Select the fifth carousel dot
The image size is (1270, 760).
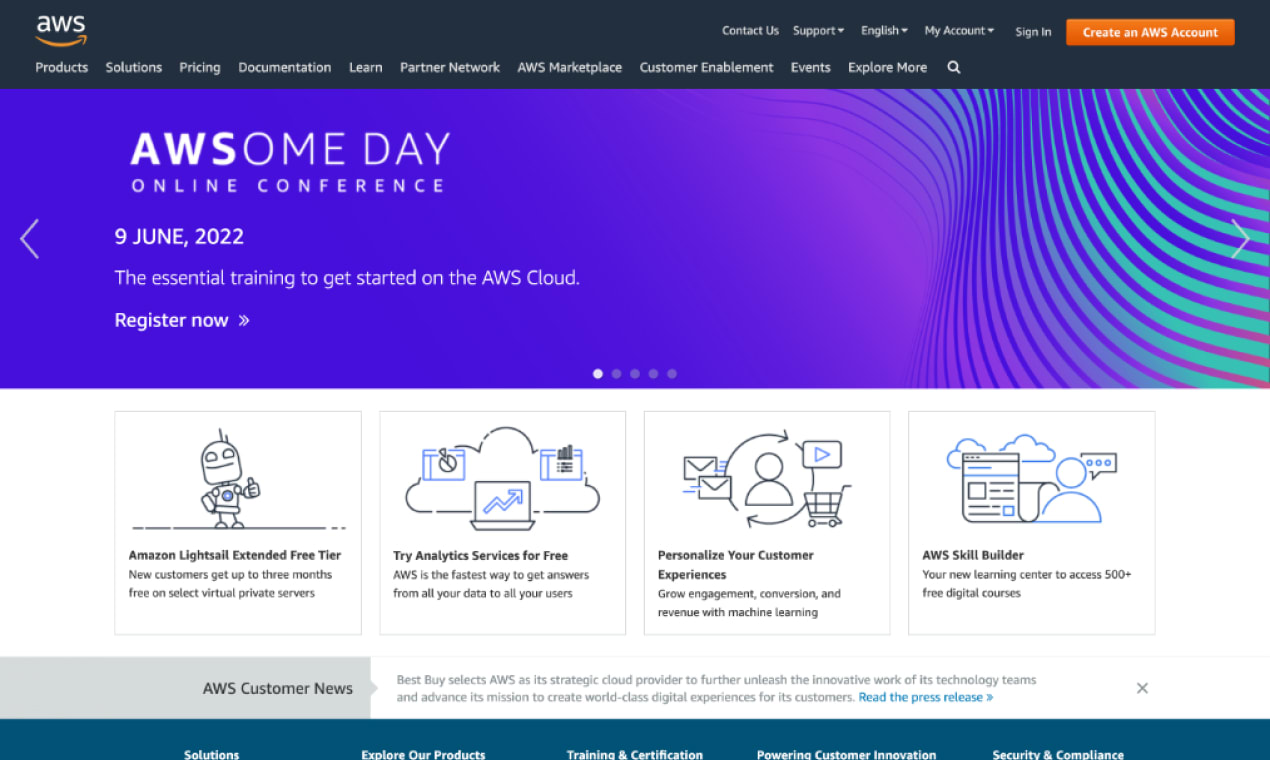(672, 374)
